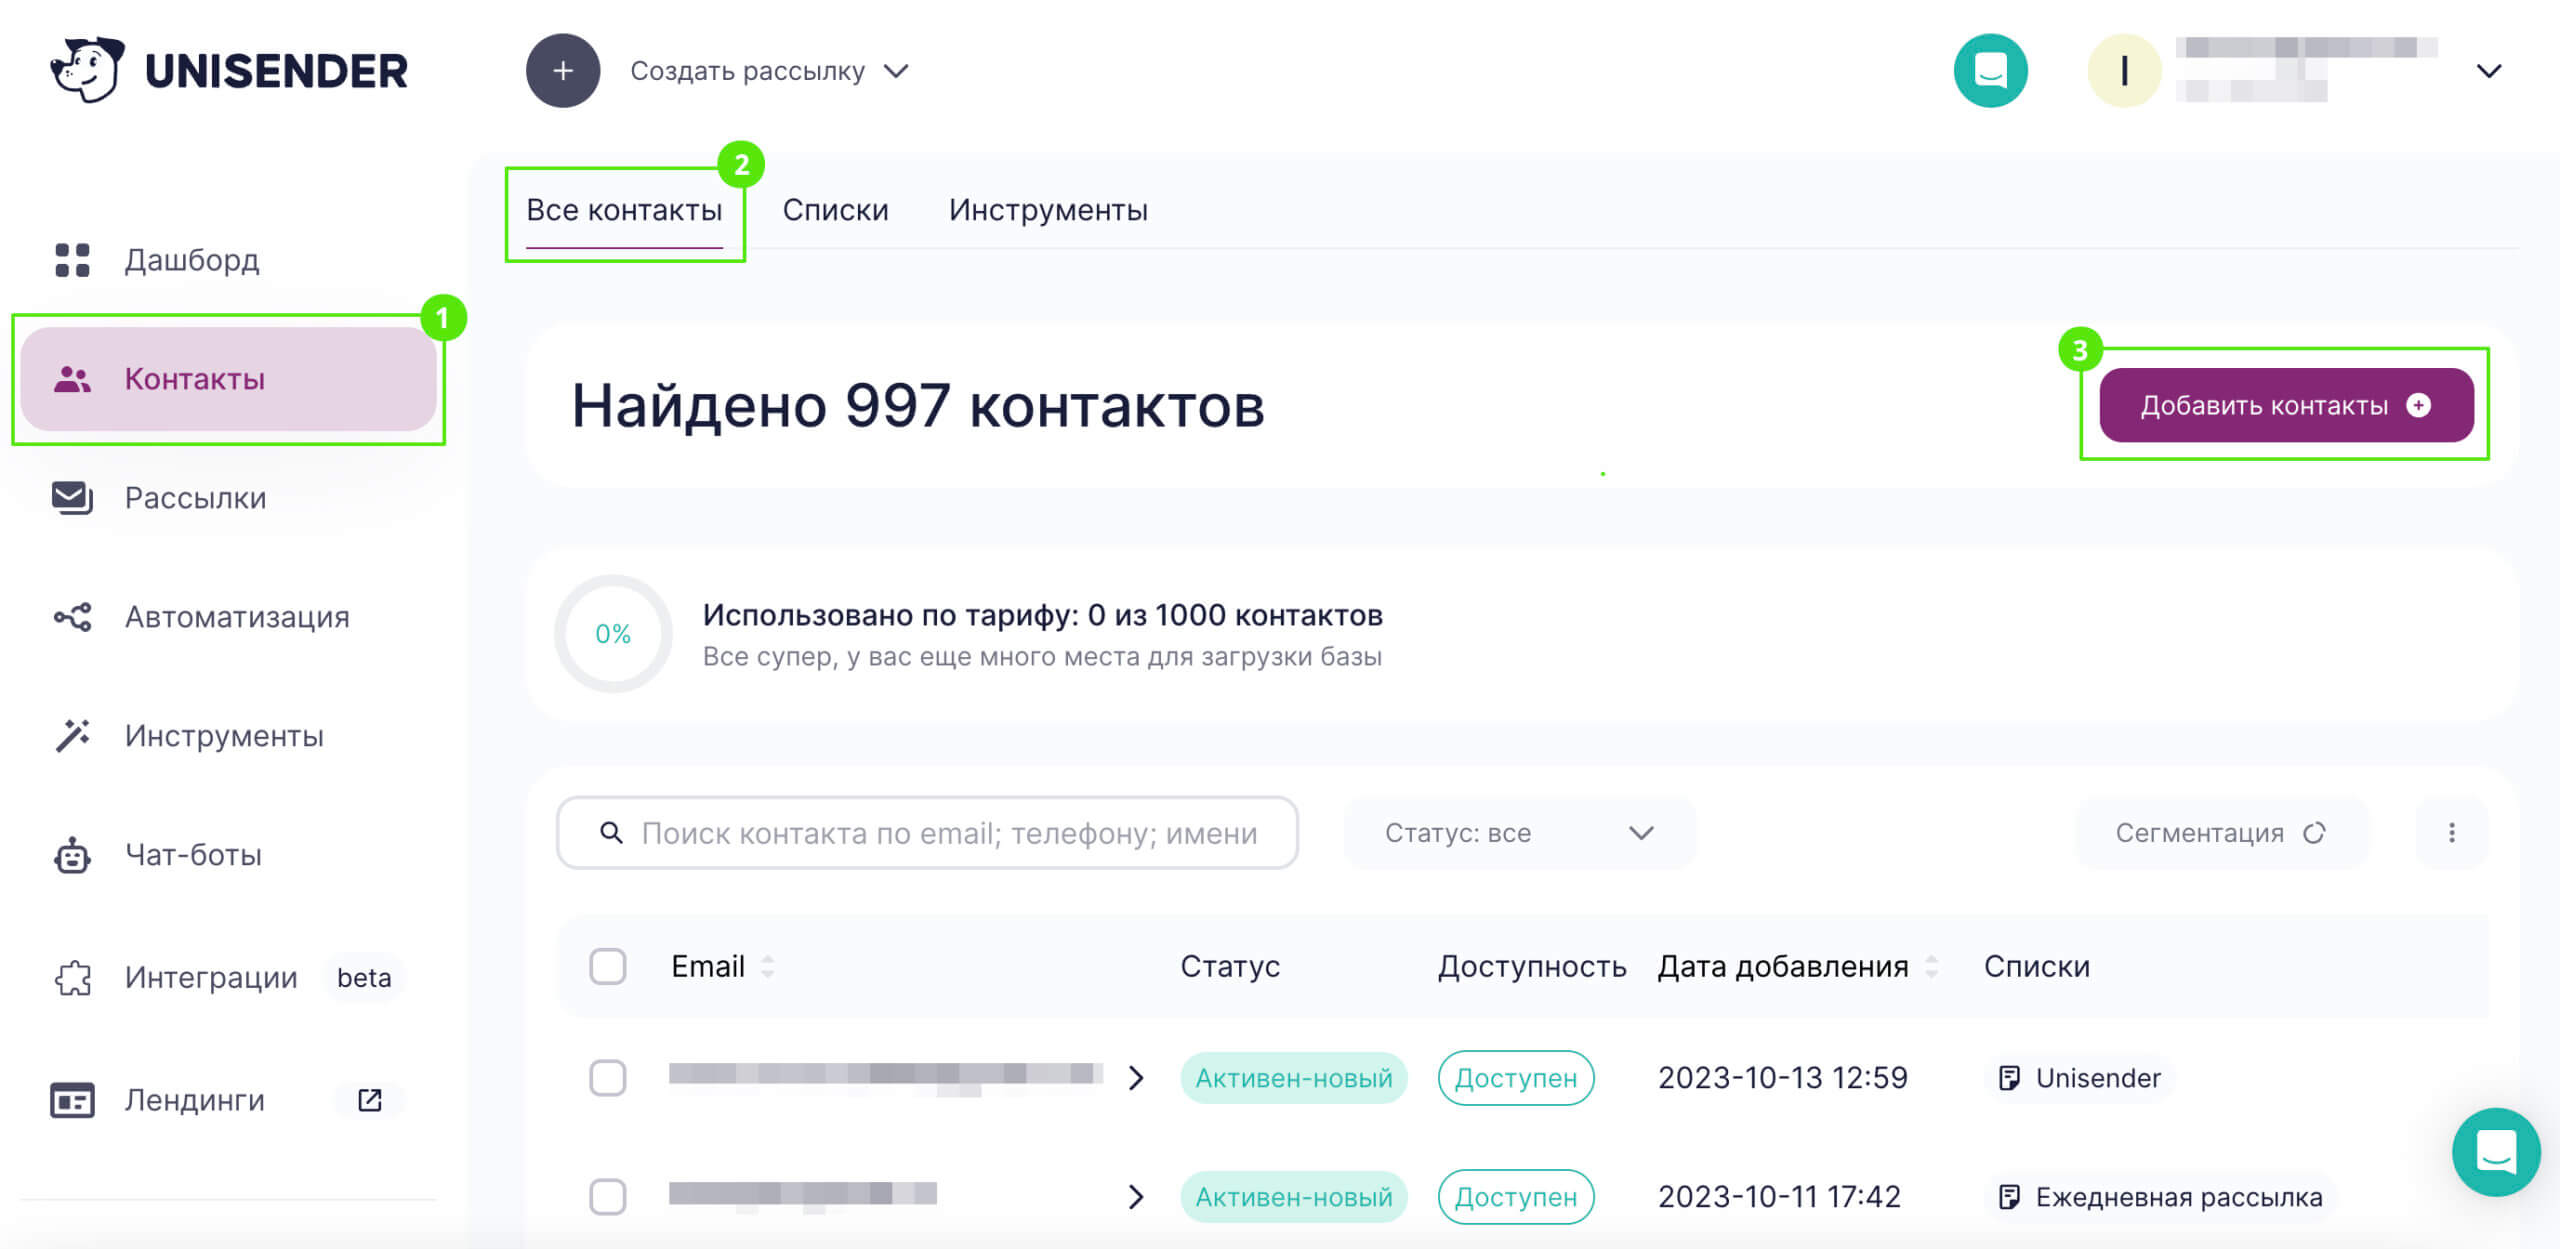Expand details of the first contact with the chevron
This screenshot has width=2560, height=1249.
(1136, 1078)
